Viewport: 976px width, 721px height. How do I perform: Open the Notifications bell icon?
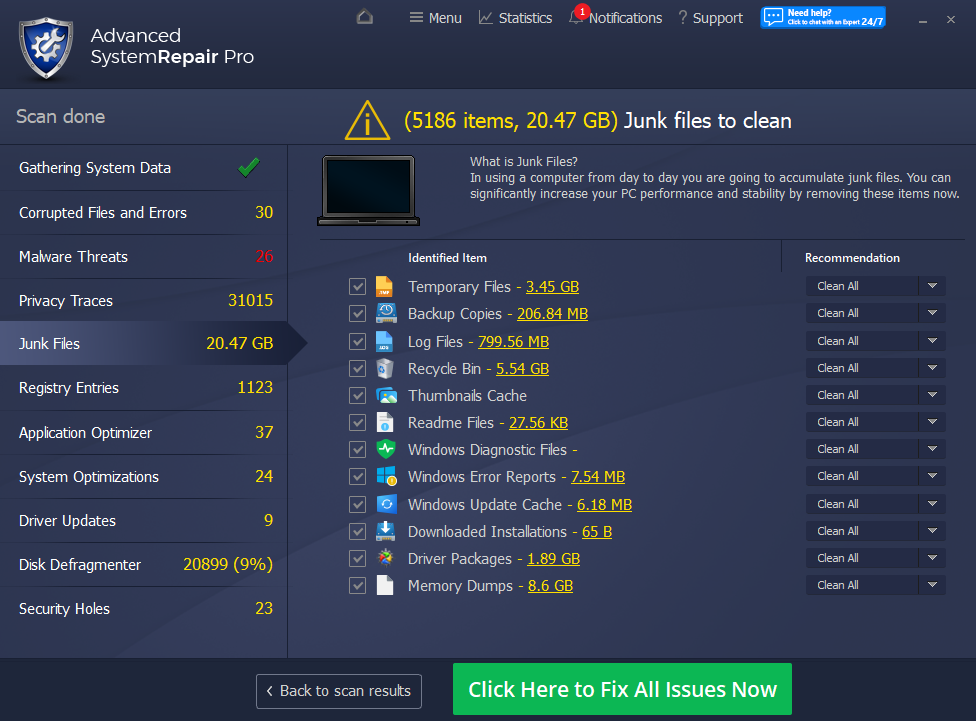tap(576, 18)
